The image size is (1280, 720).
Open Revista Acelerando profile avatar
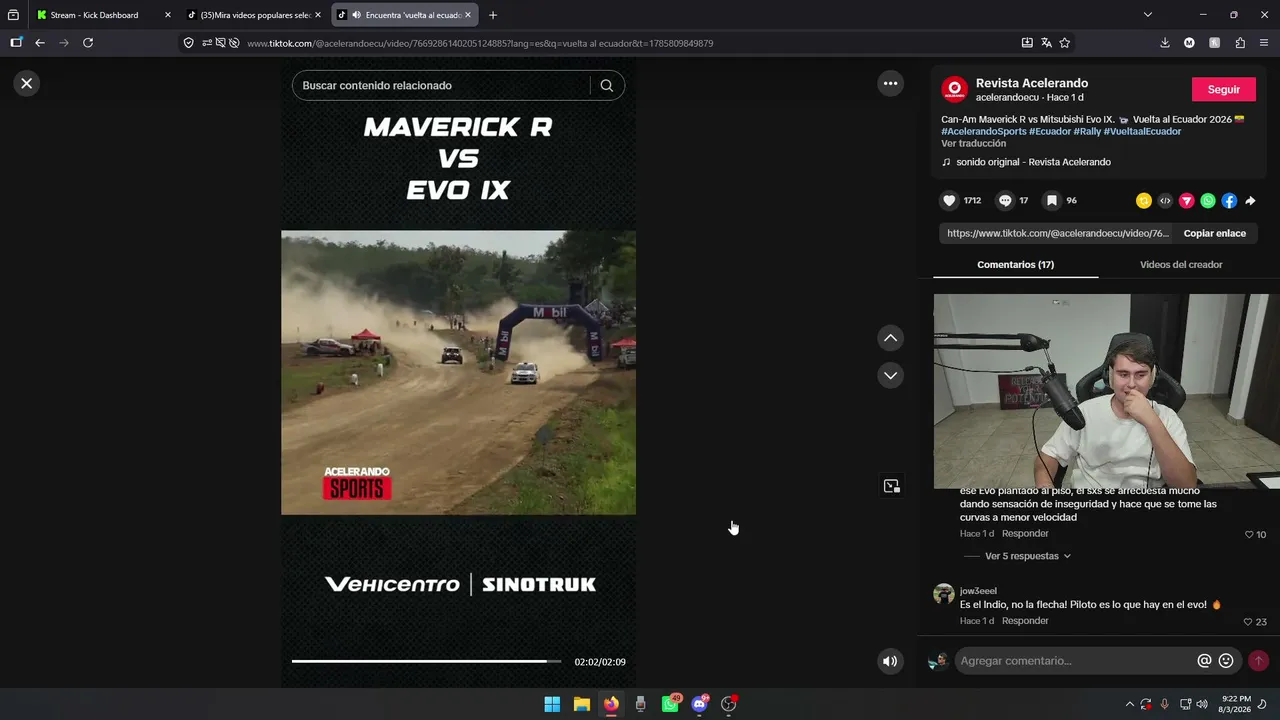(954, 89)
